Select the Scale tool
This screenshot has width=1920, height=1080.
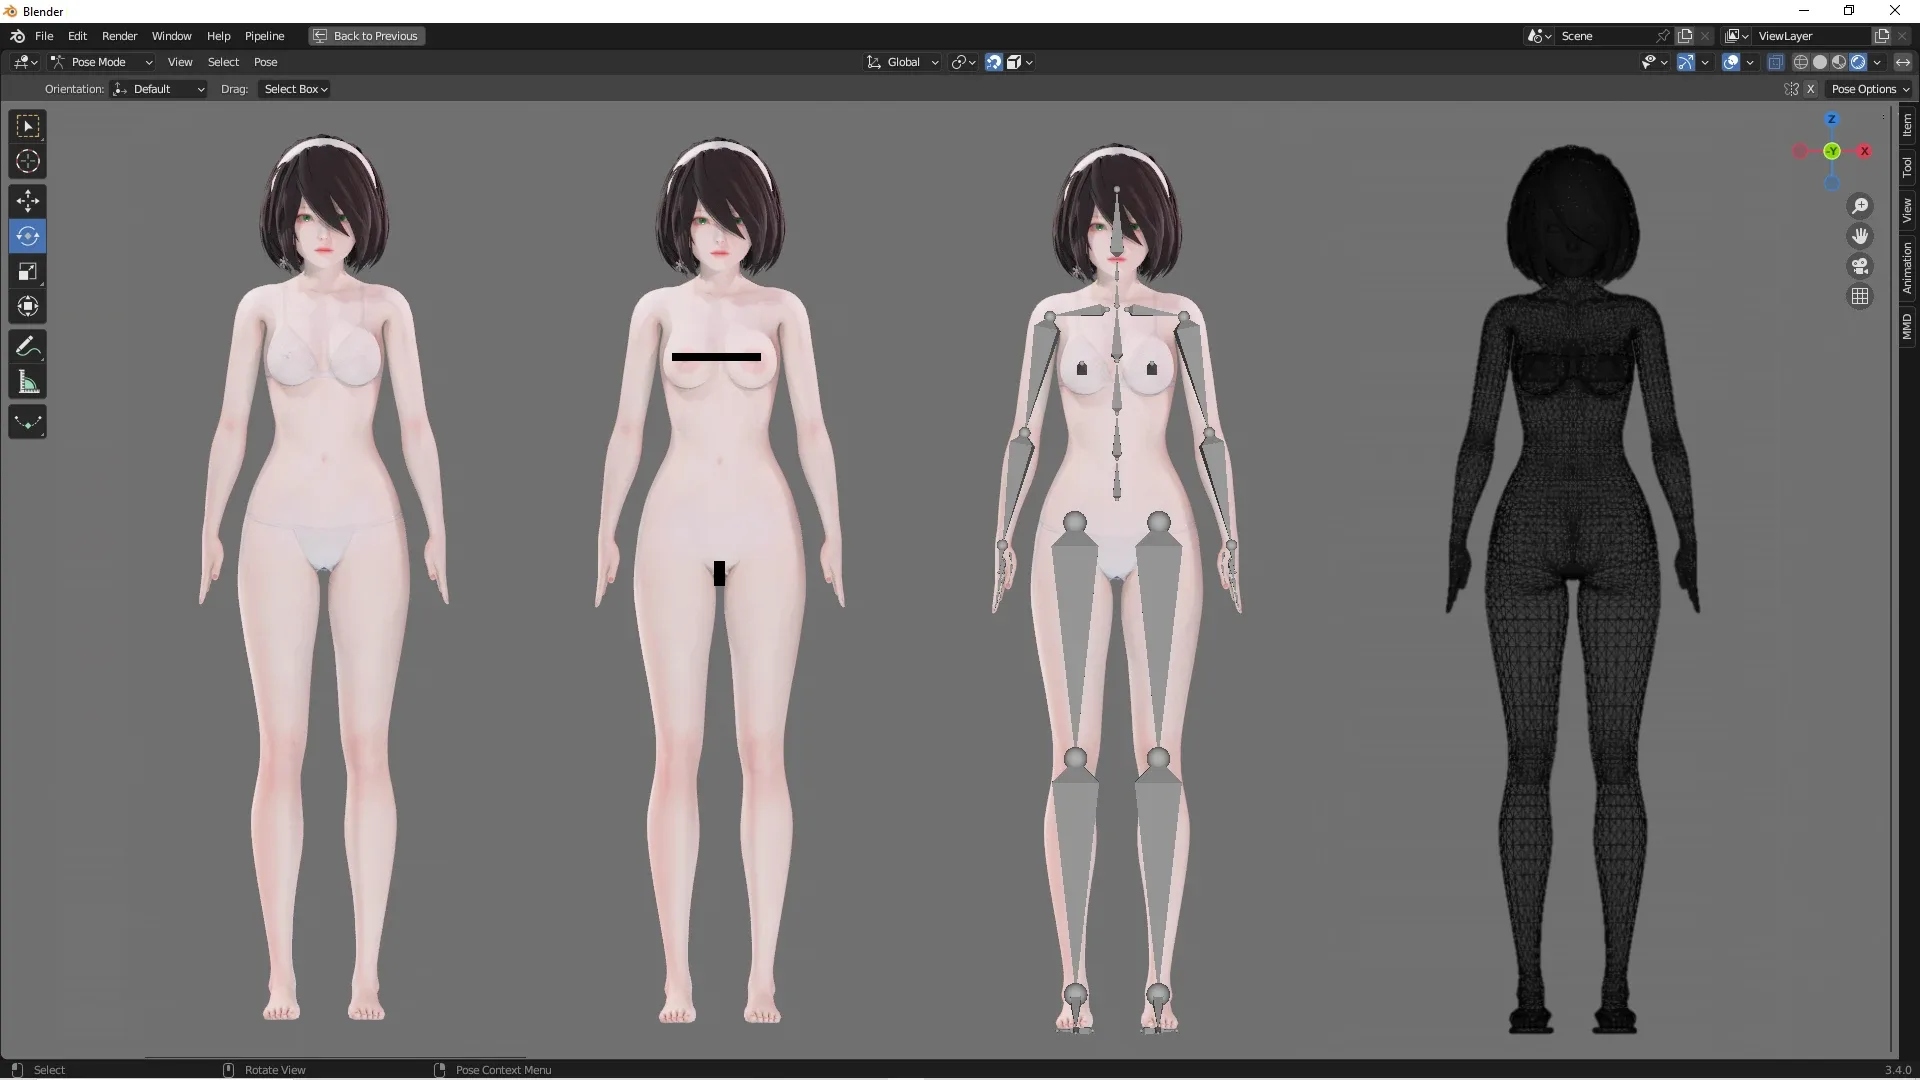click(x=27, y=271)
